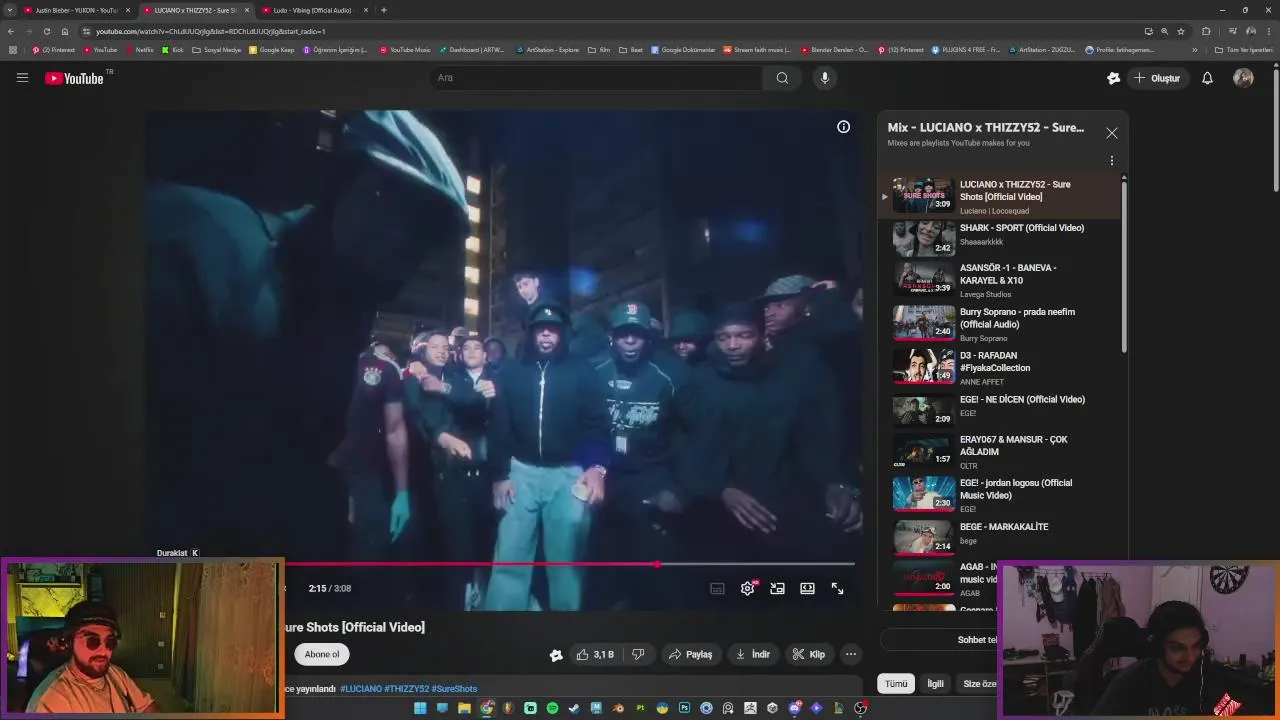1280x720 pixels.
Task: Create a clip with the Klip button
Action: (808, 654)
